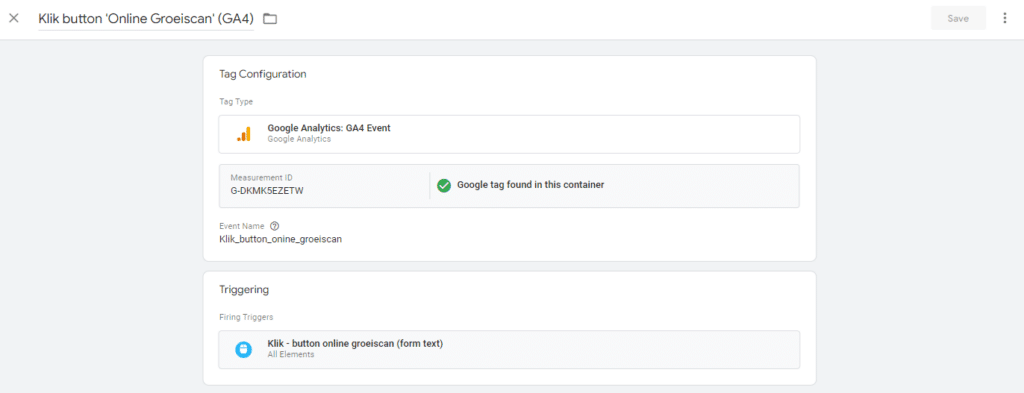Click the 'Tag Type' label
The height and width of the screenshot is (393, 1024).
pos(236,102)
